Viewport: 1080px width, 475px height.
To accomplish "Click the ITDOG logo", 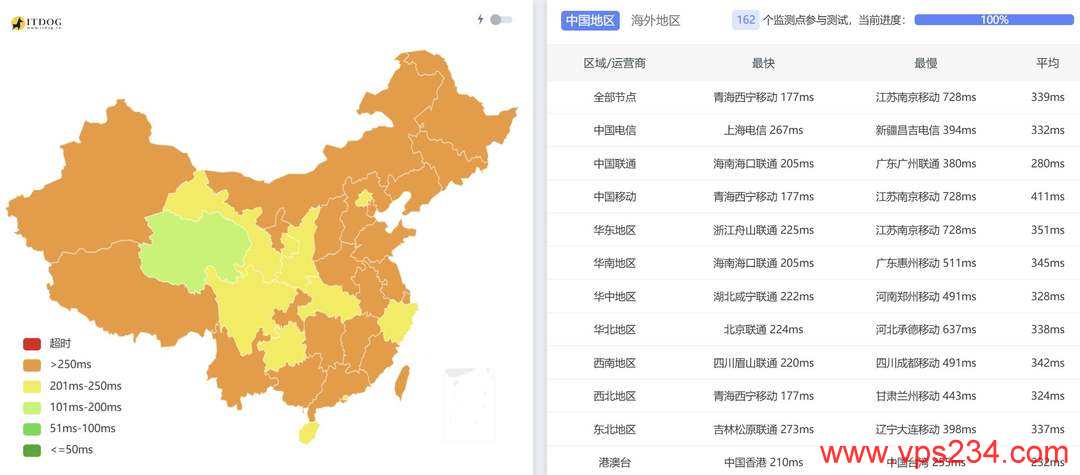I will click(41, 22).
